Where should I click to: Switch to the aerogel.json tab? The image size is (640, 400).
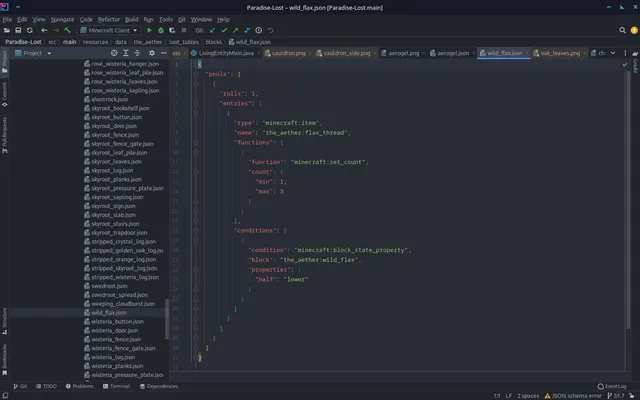(x=452, y=53)
